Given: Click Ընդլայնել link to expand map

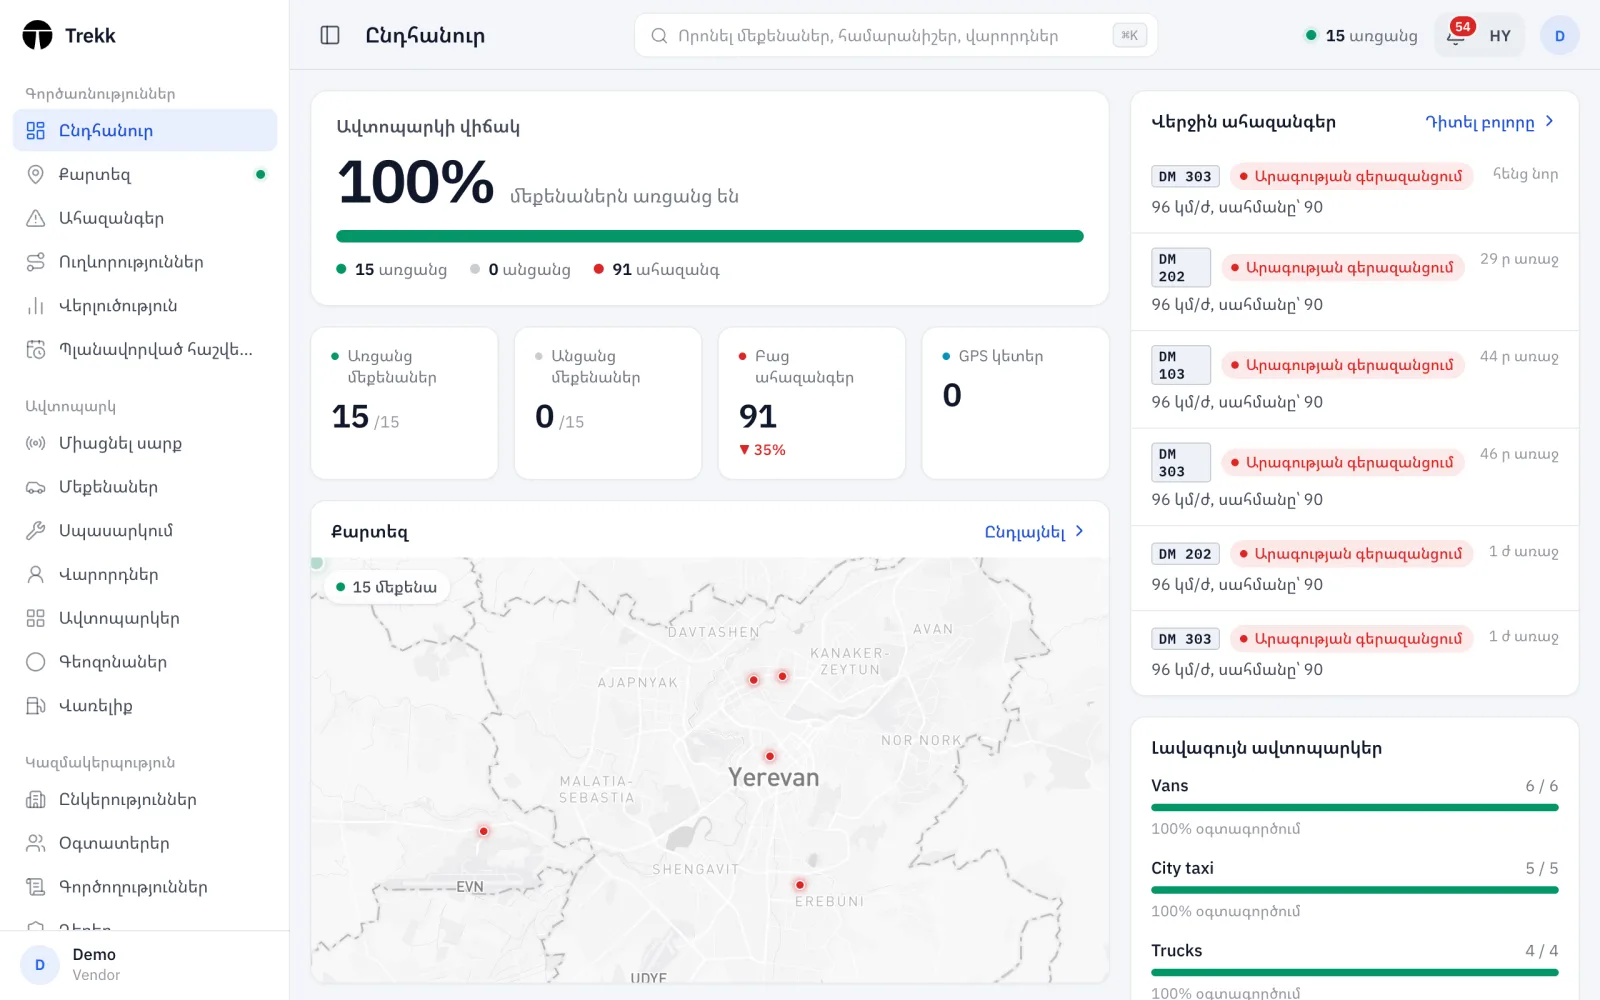Looking at the screenshot, I should click(x=1034, y=532).
